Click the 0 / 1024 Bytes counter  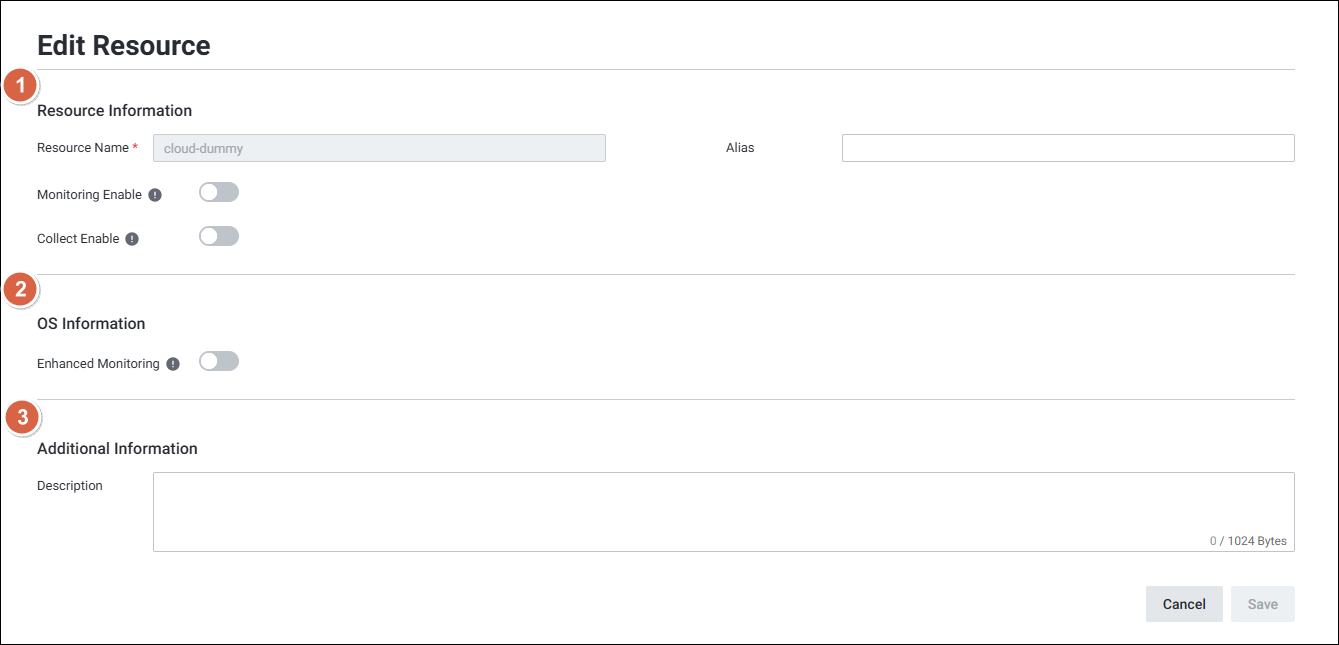point(1247,541)
